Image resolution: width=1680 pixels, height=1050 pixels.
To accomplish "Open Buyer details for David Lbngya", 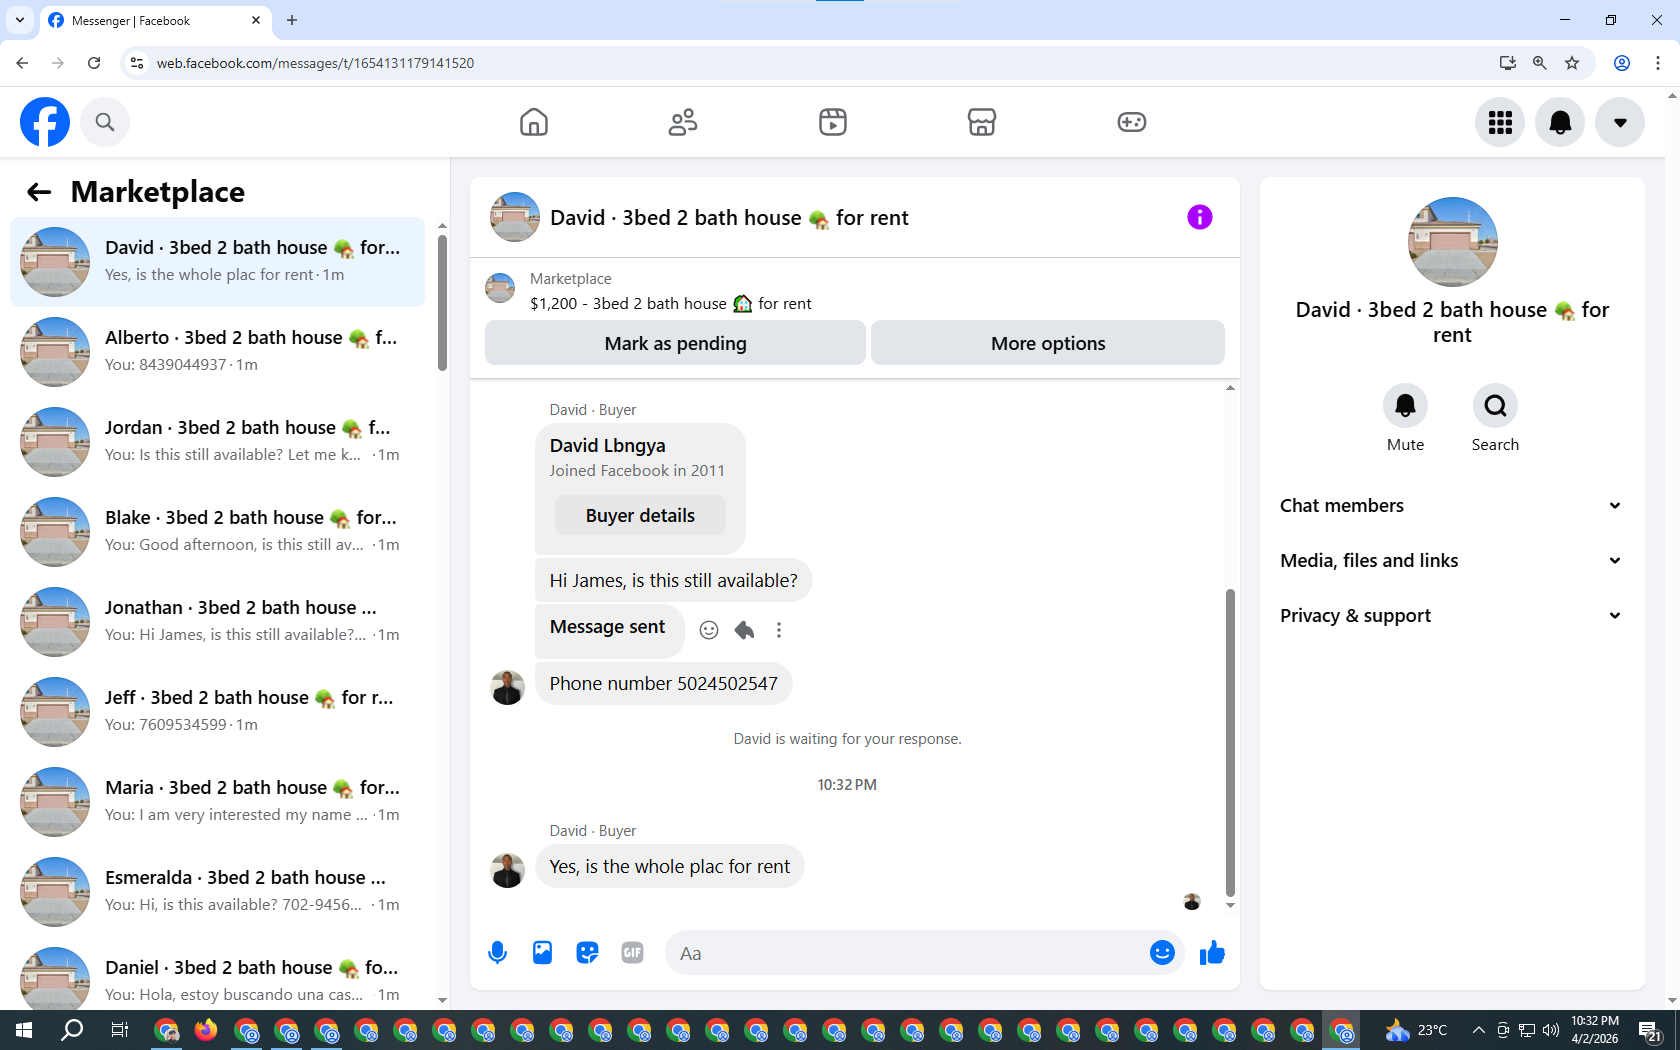I will tap(640, 516).
